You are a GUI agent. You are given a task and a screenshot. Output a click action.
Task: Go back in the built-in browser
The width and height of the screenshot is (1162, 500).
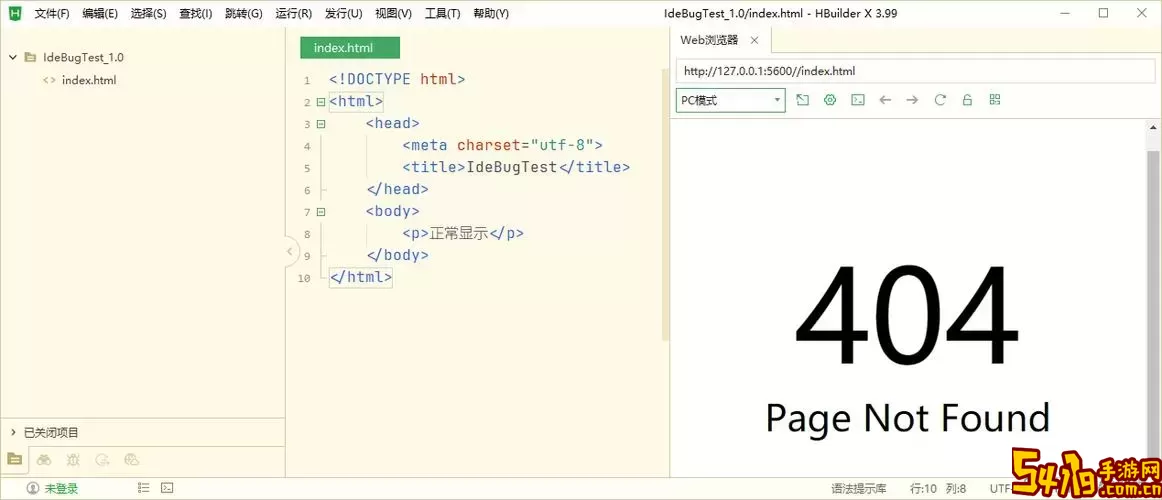(x=885, y=100)
